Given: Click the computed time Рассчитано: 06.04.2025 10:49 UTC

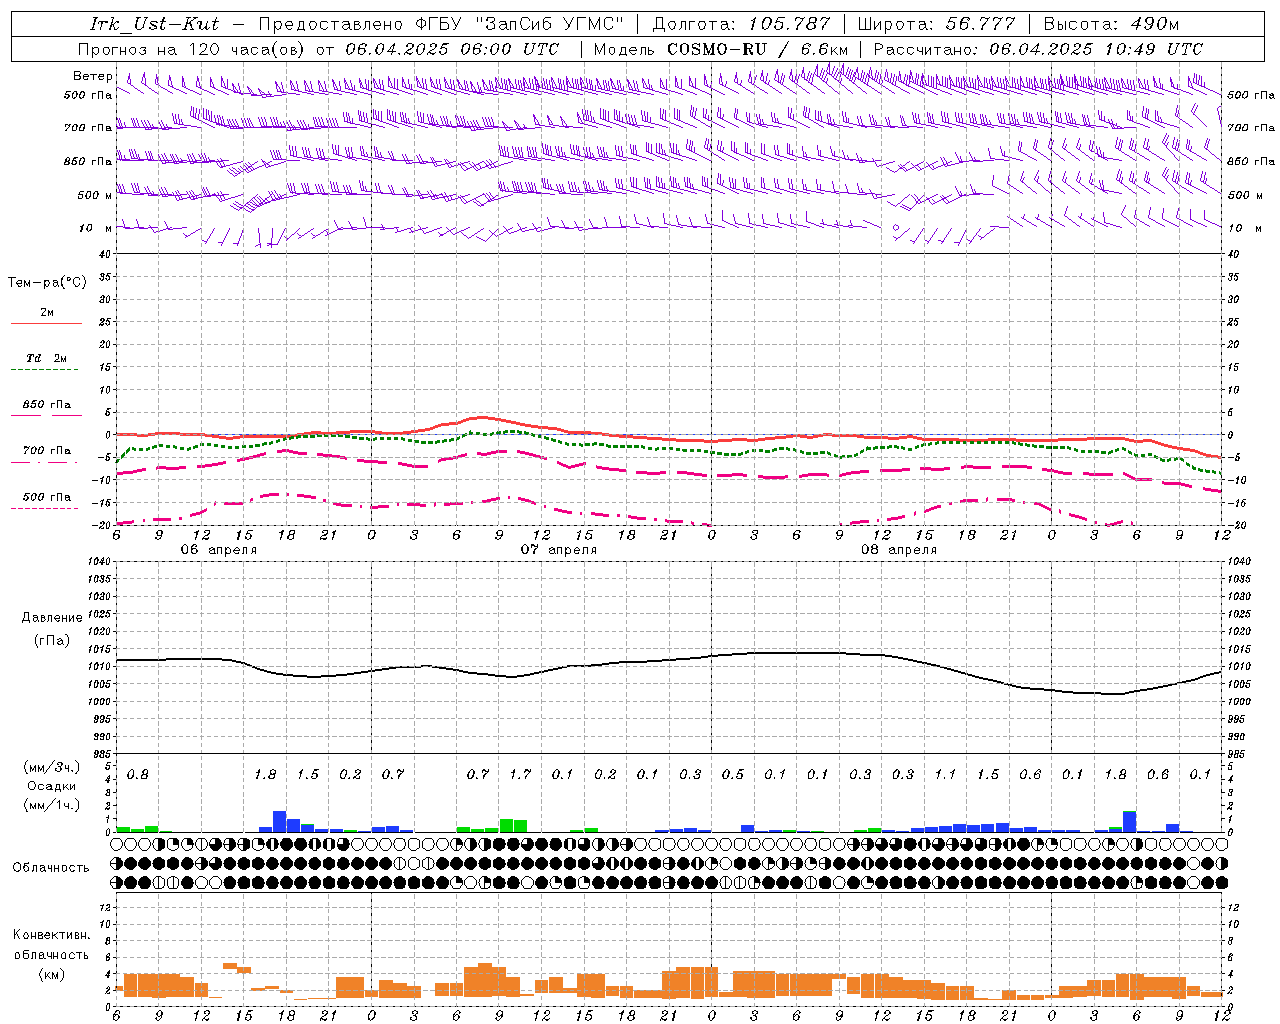Looking at the screenshot, I should click(1038, 49).
